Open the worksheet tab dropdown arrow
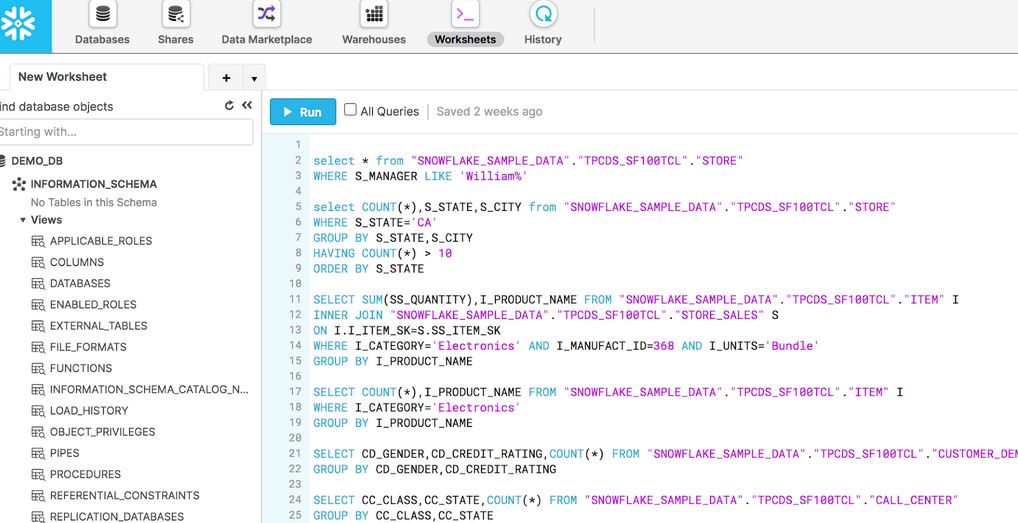This screenshot has width=1018, height=523. [254, 79]
